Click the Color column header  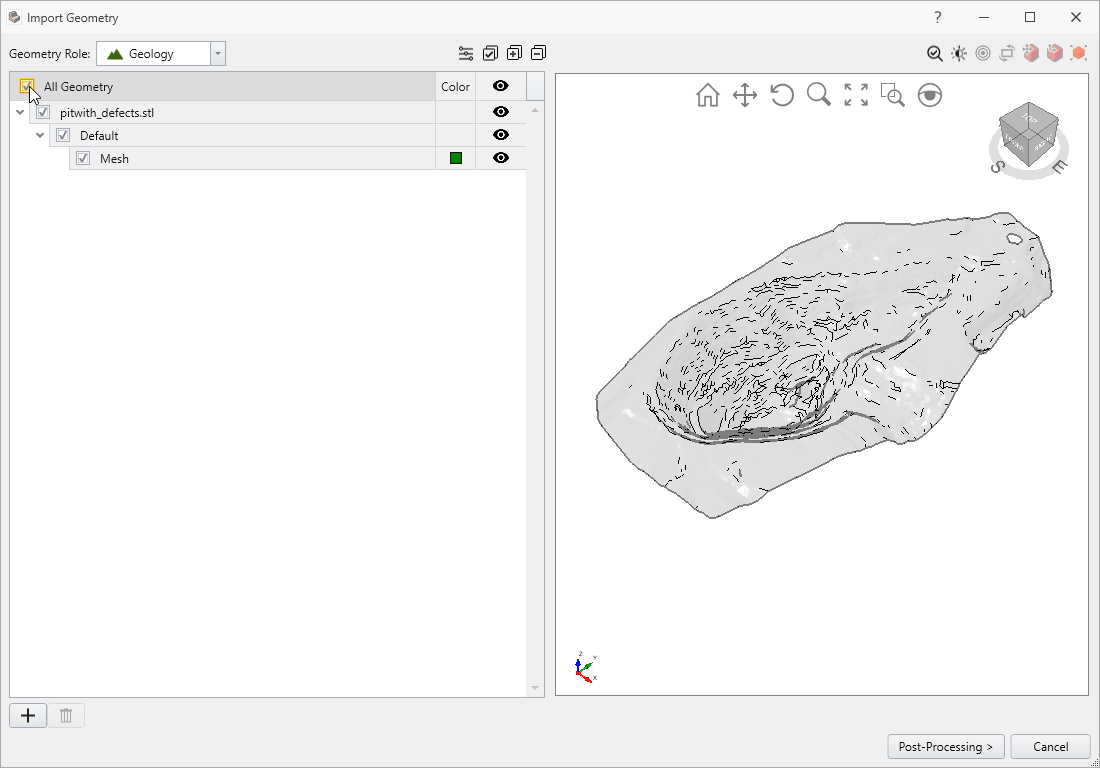(x=455, y=86)
